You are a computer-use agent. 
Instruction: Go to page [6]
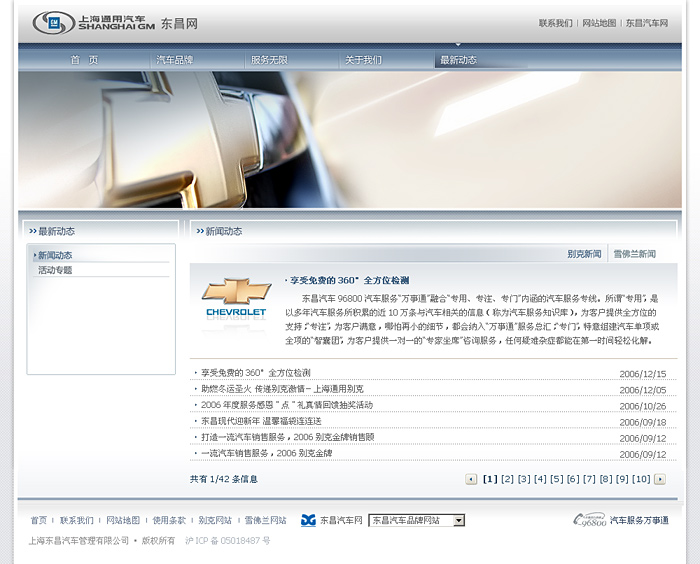click(573, 479)
